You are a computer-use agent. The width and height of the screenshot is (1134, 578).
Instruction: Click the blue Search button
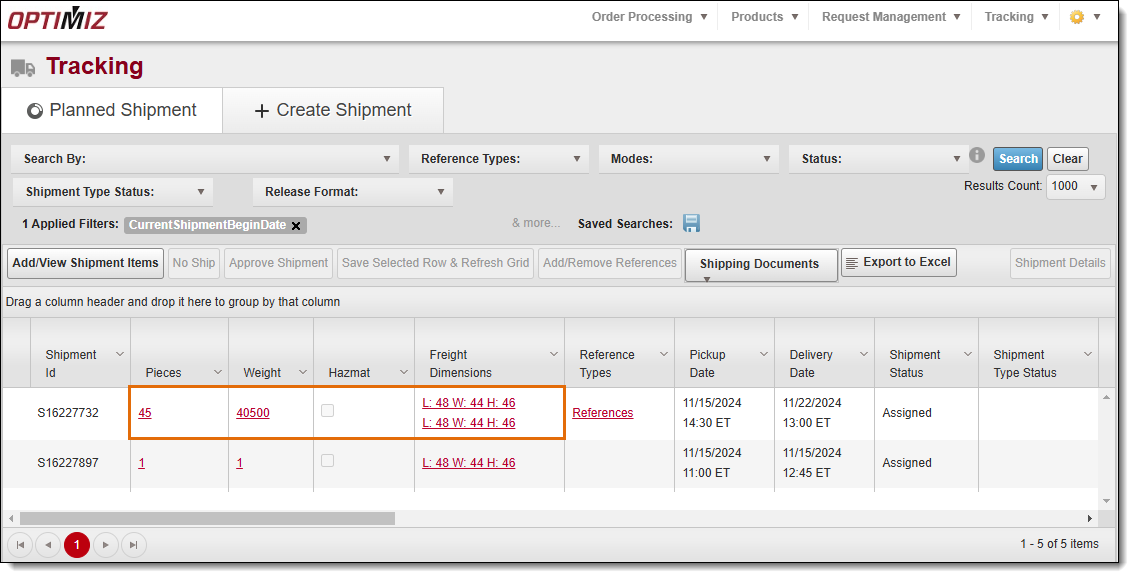(1018, 158)
